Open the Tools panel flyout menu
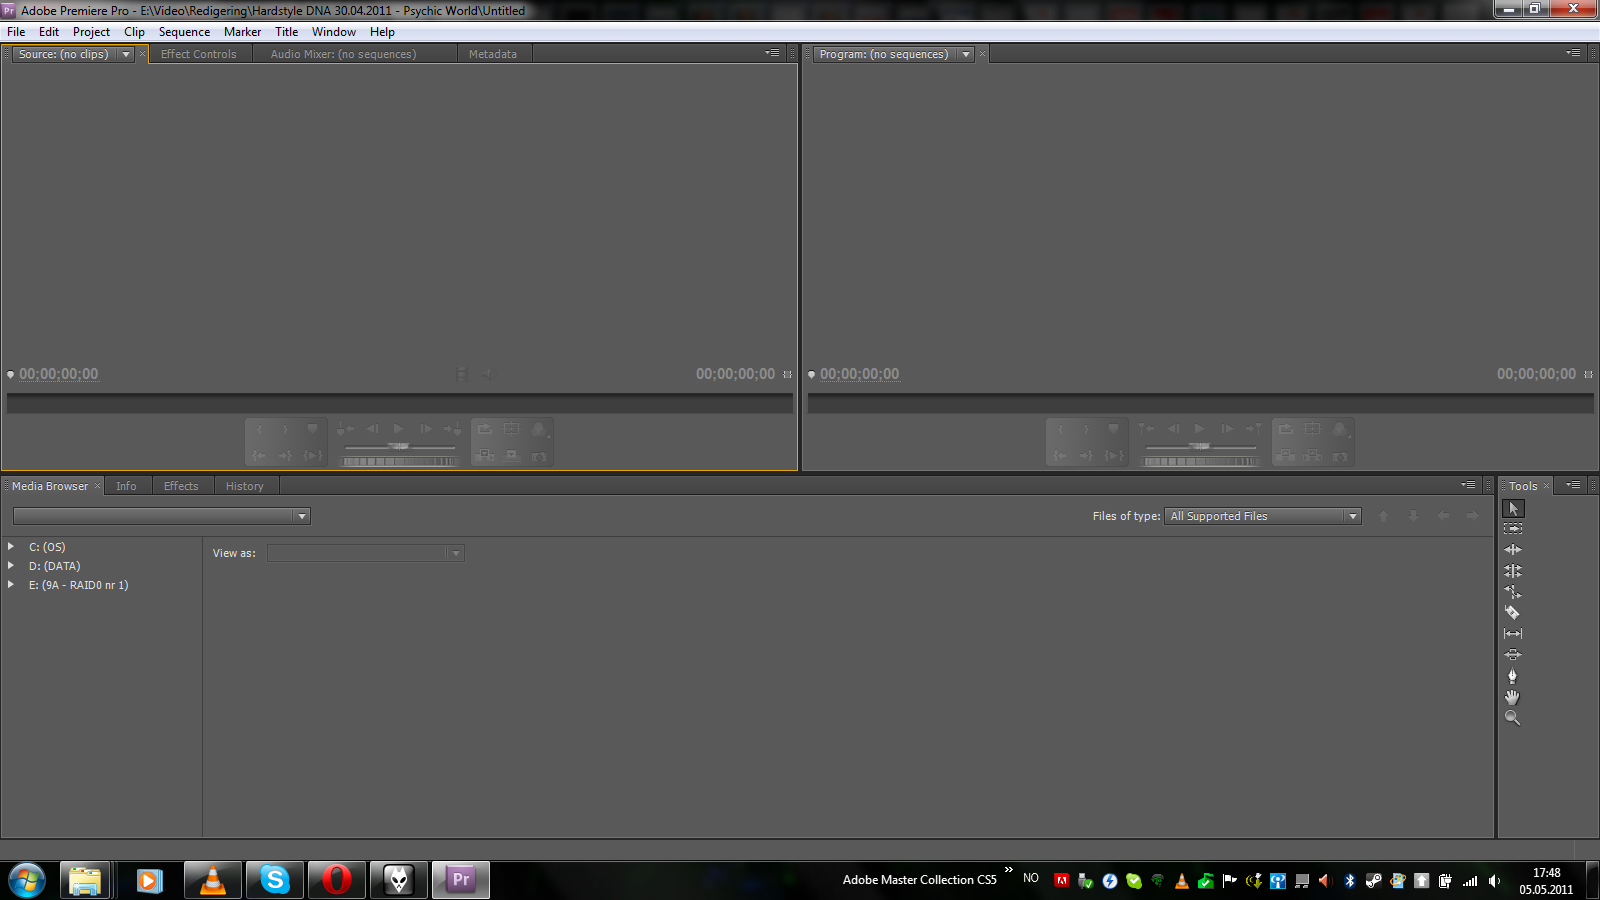1600x900 pixels. (x=1573, y=485)
